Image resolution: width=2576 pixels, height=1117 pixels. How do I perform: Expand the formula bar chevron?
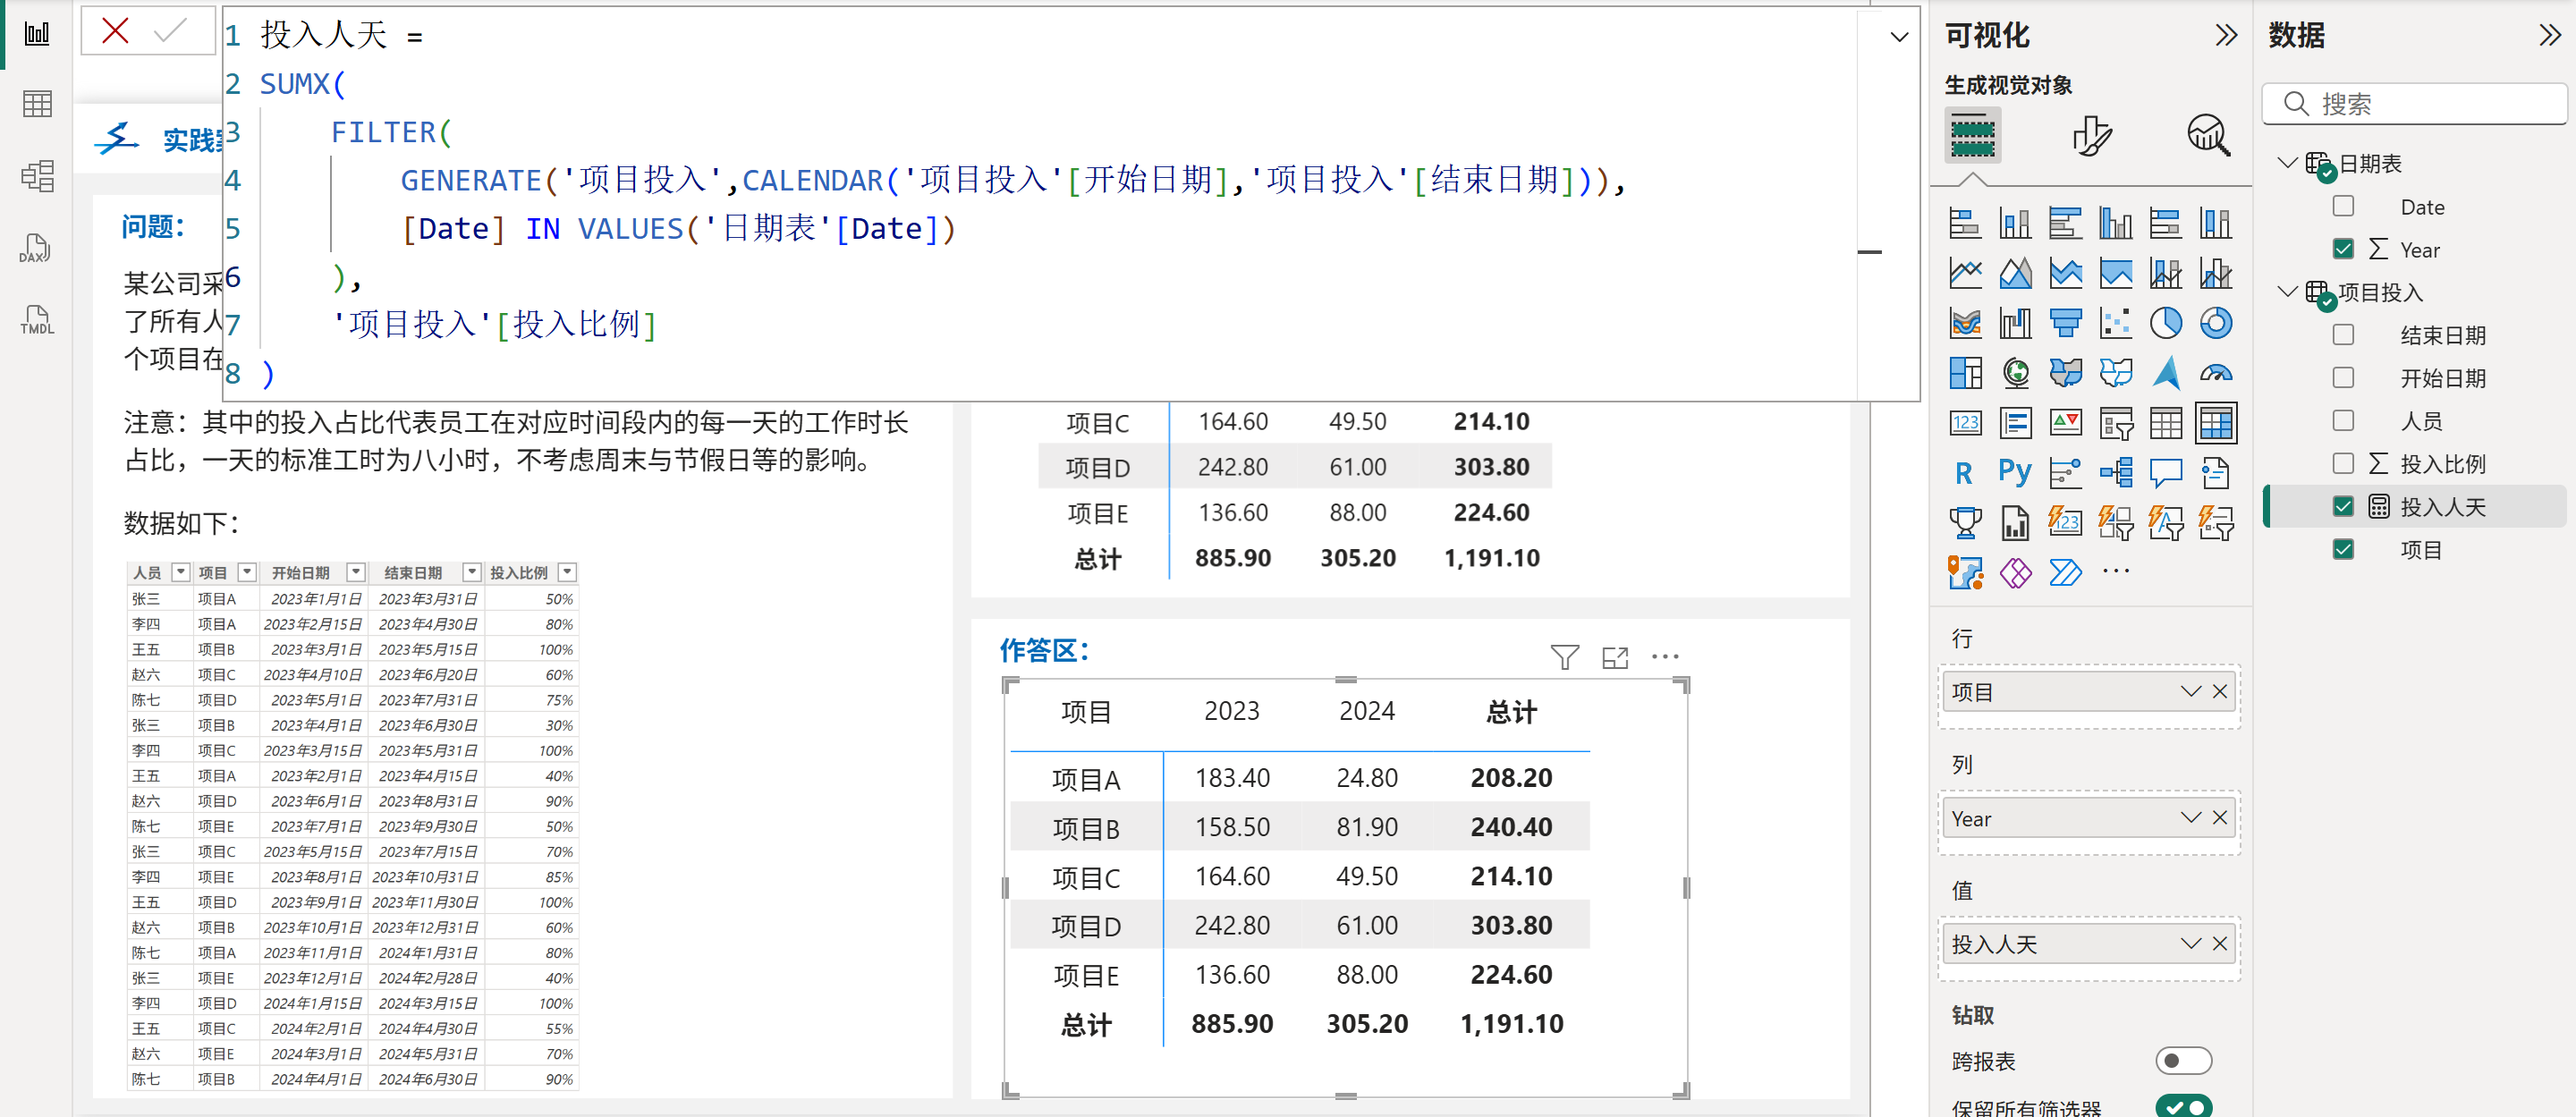pyautogui.click(x=1898, y=38)
